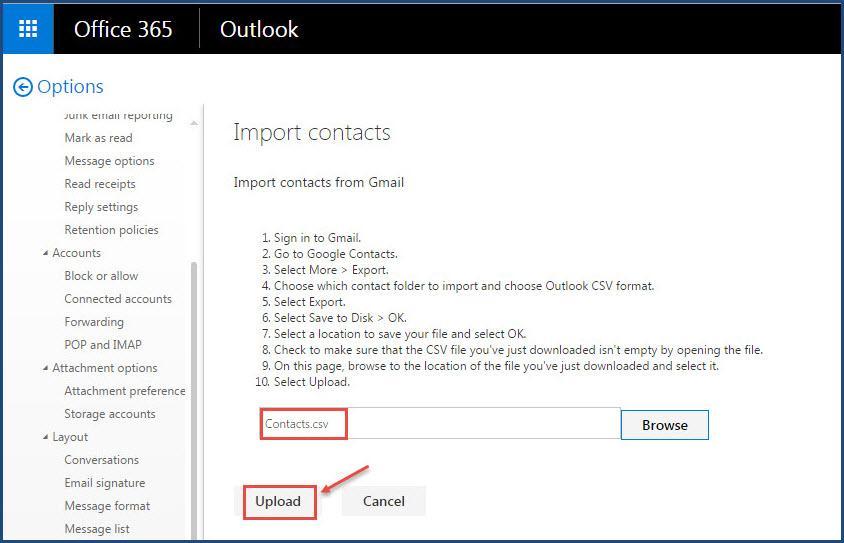This screenshot has width=844, height=543.
Task: Open Forwarding settings
Action: pyautogui.click(x=94, y=322)
